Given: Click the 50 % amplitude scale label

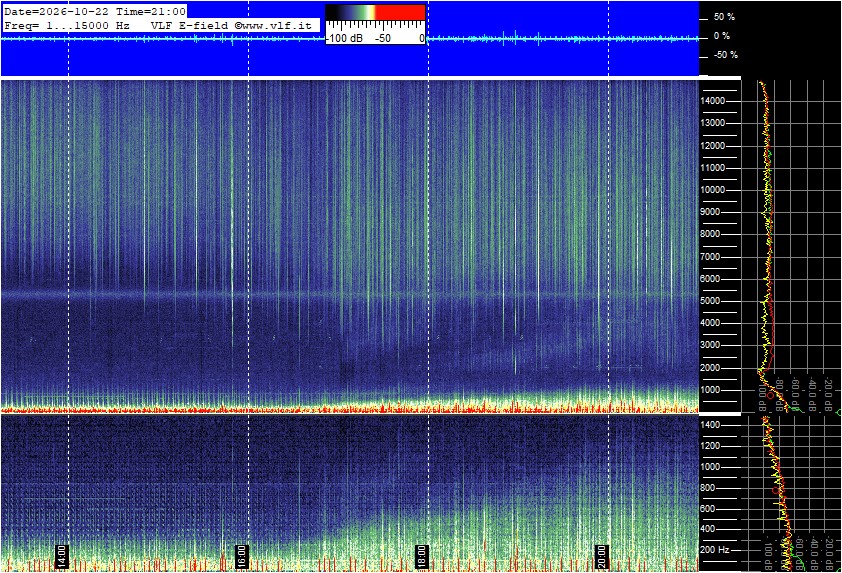Looking at the screenshot, I should (x=724, y=17).
